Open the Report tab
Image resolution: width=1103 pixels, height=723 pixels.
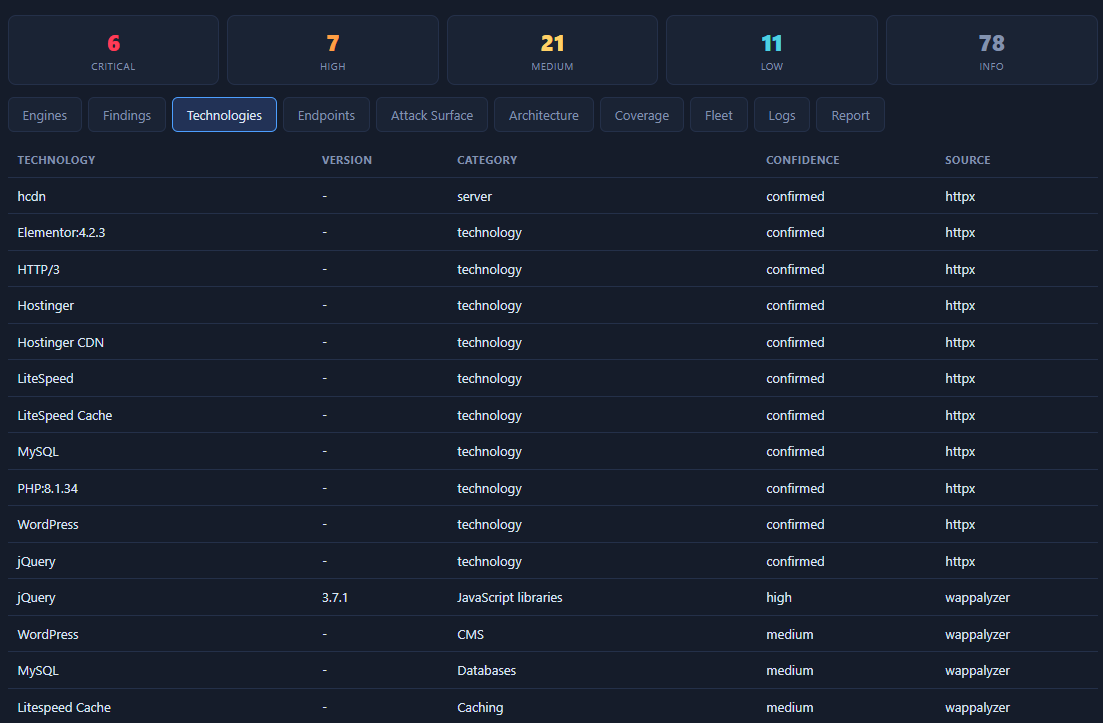850,115
